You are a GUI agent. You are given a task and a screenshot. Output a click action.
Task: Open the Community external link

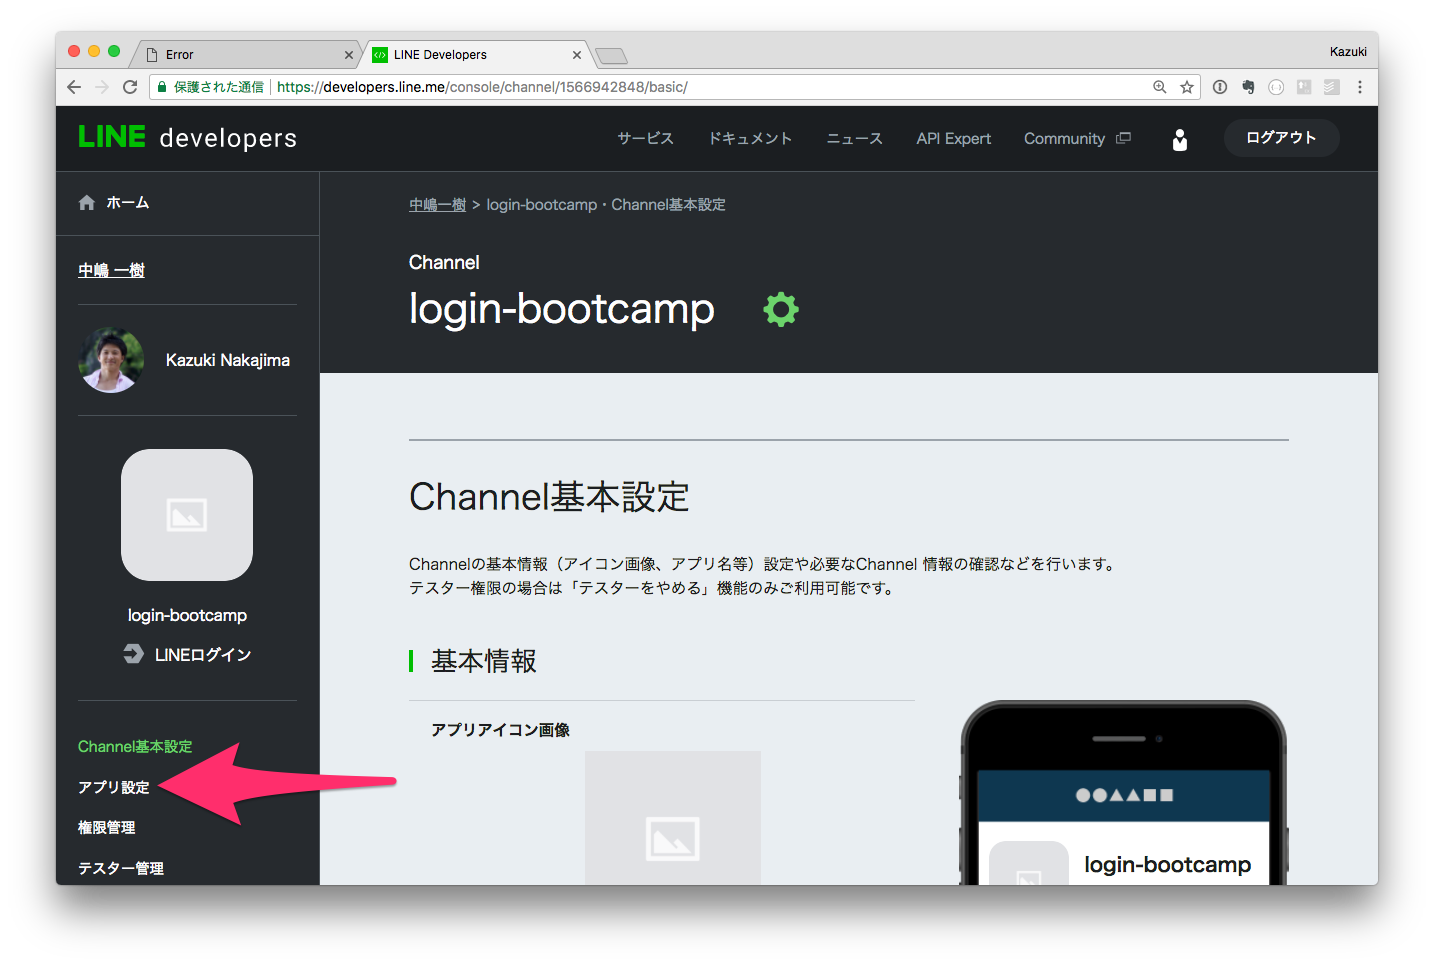(1077, 138)
